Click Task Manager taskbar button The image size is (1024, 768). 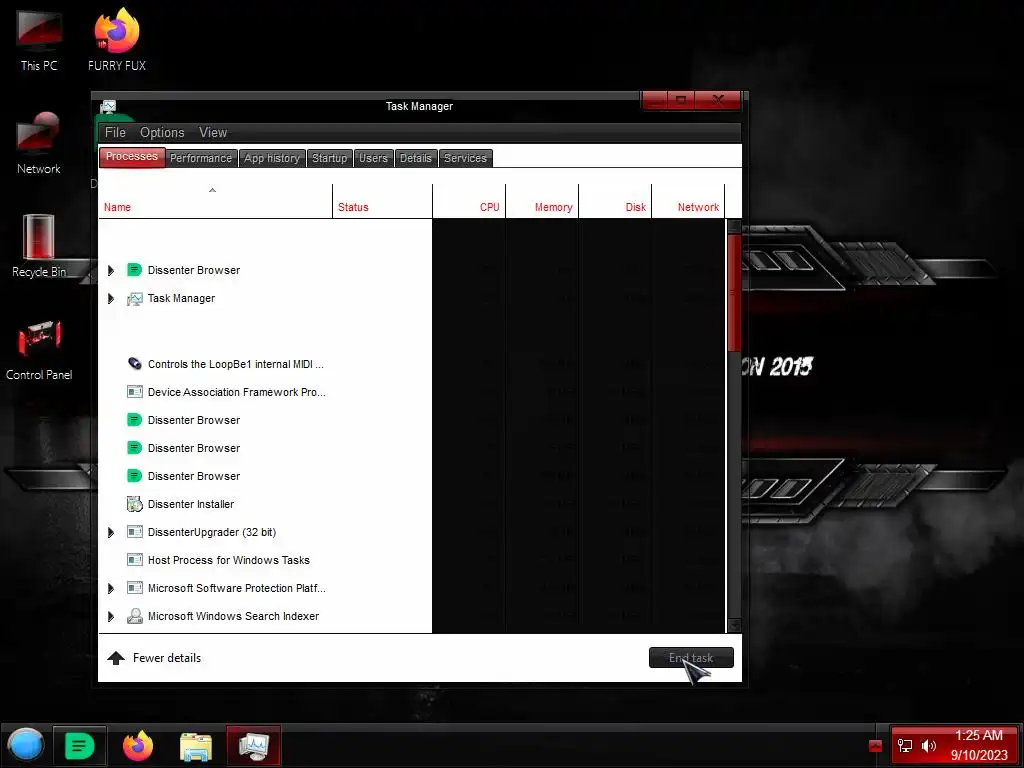253,745
